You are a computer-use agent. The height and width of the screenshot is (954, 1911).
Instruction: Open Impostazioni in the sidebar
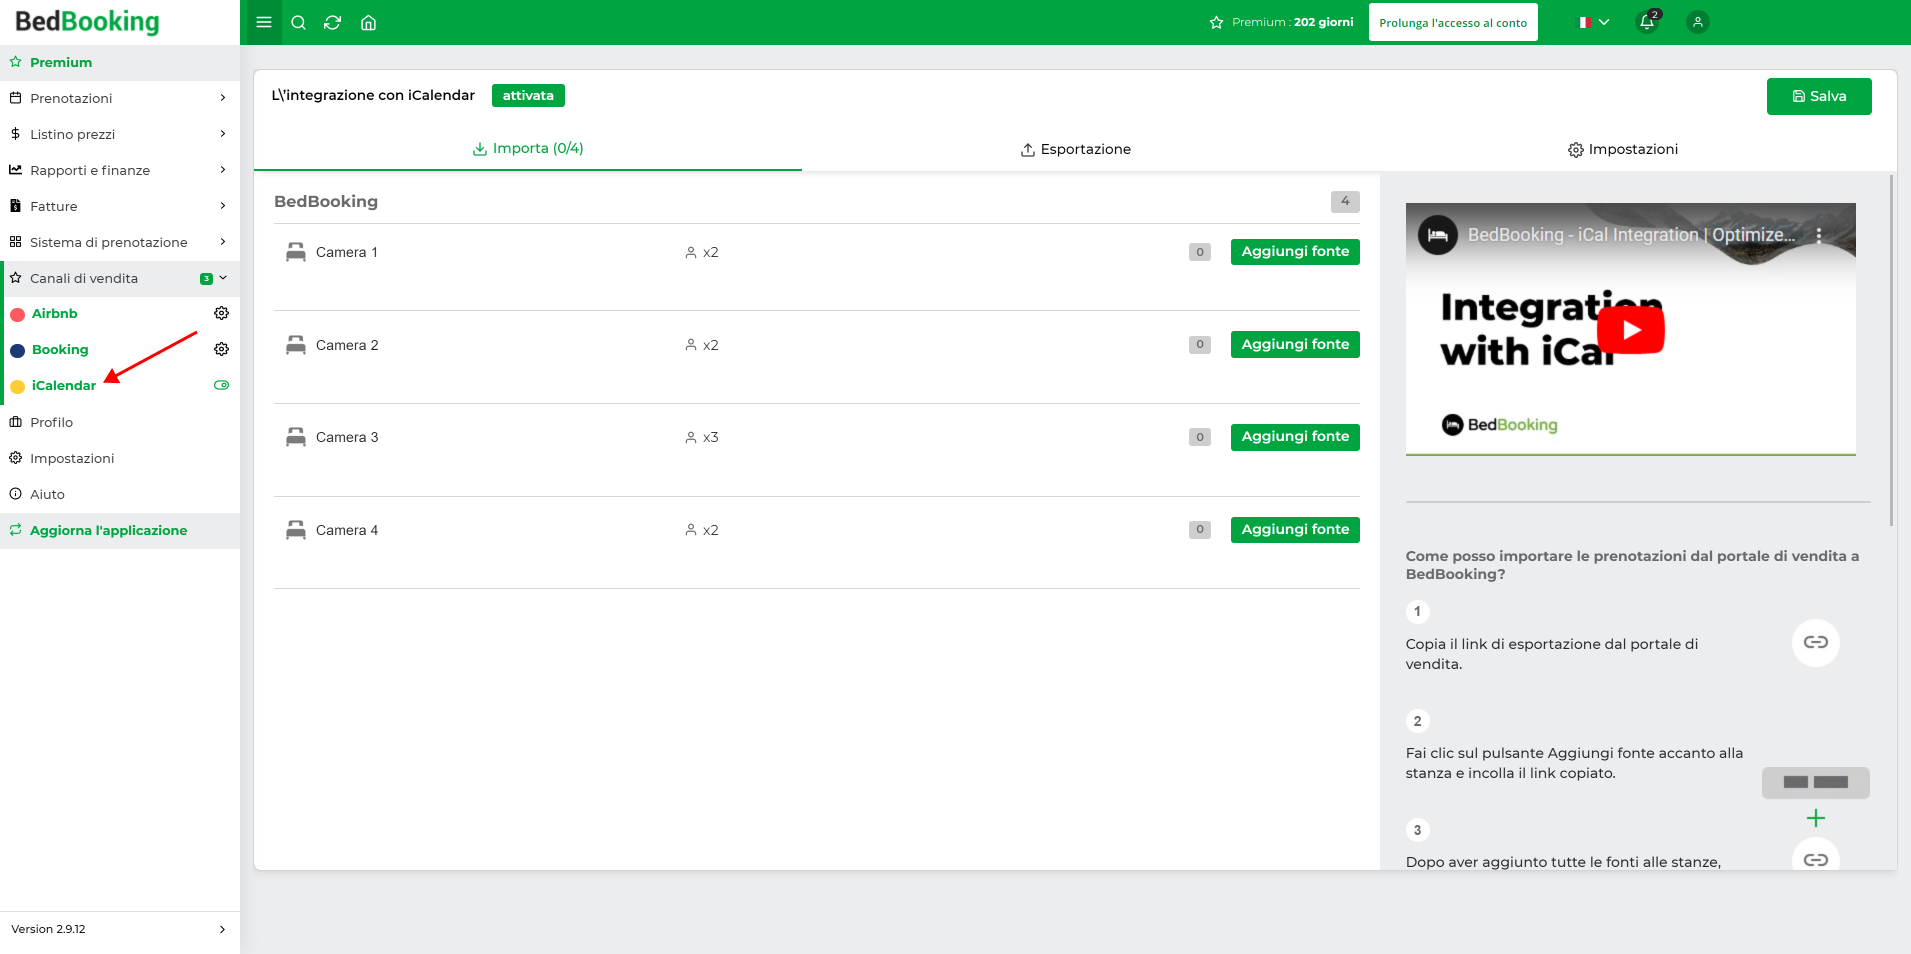[120, 458]
